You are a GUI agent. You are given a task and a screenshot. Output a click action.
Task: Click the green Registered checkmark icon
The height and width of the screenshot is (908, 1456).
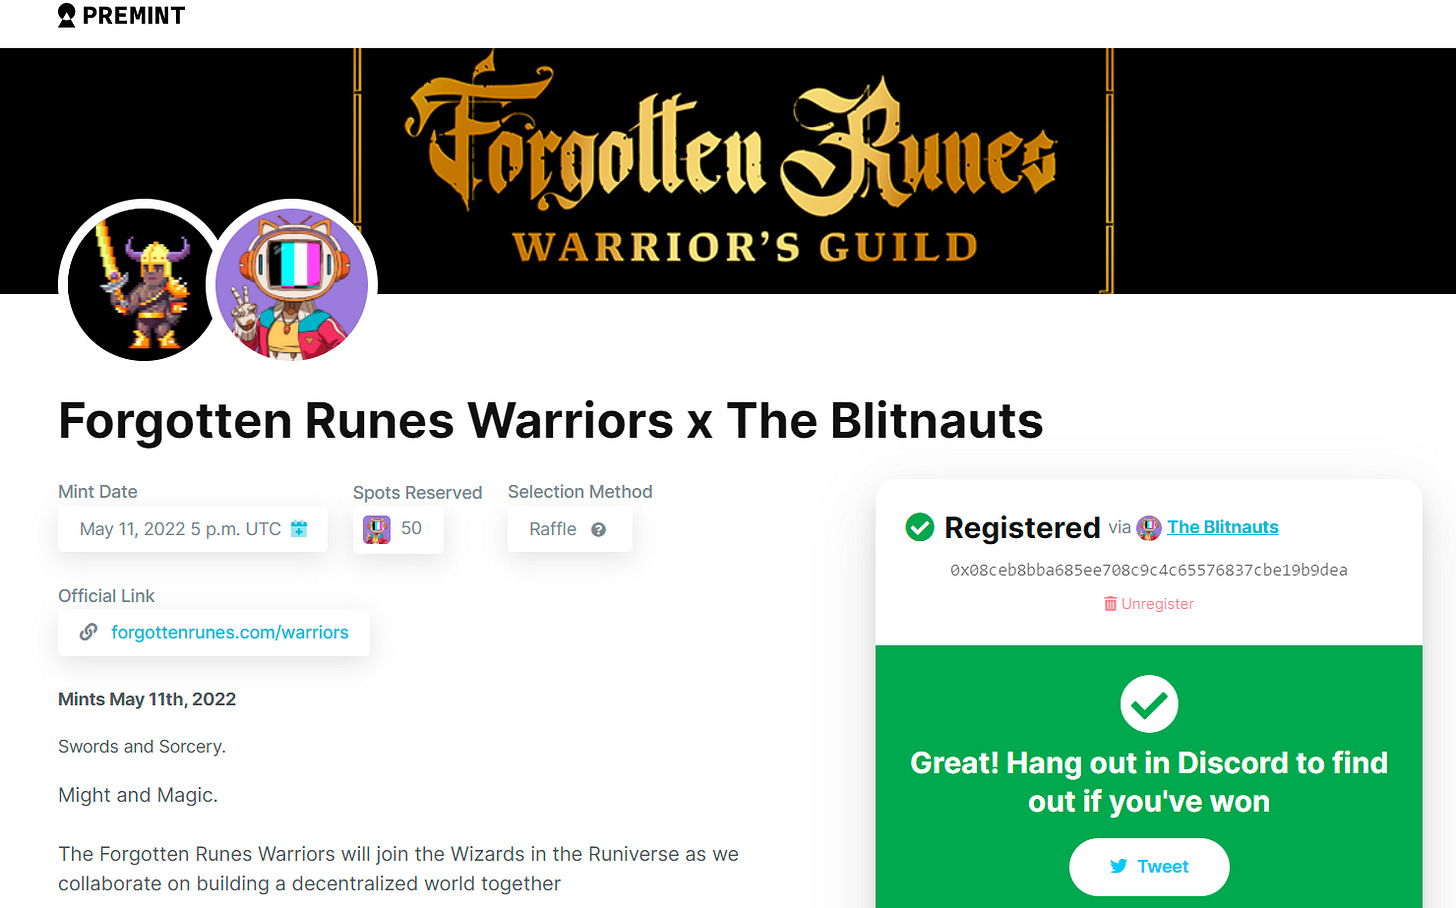pos(919,527)
